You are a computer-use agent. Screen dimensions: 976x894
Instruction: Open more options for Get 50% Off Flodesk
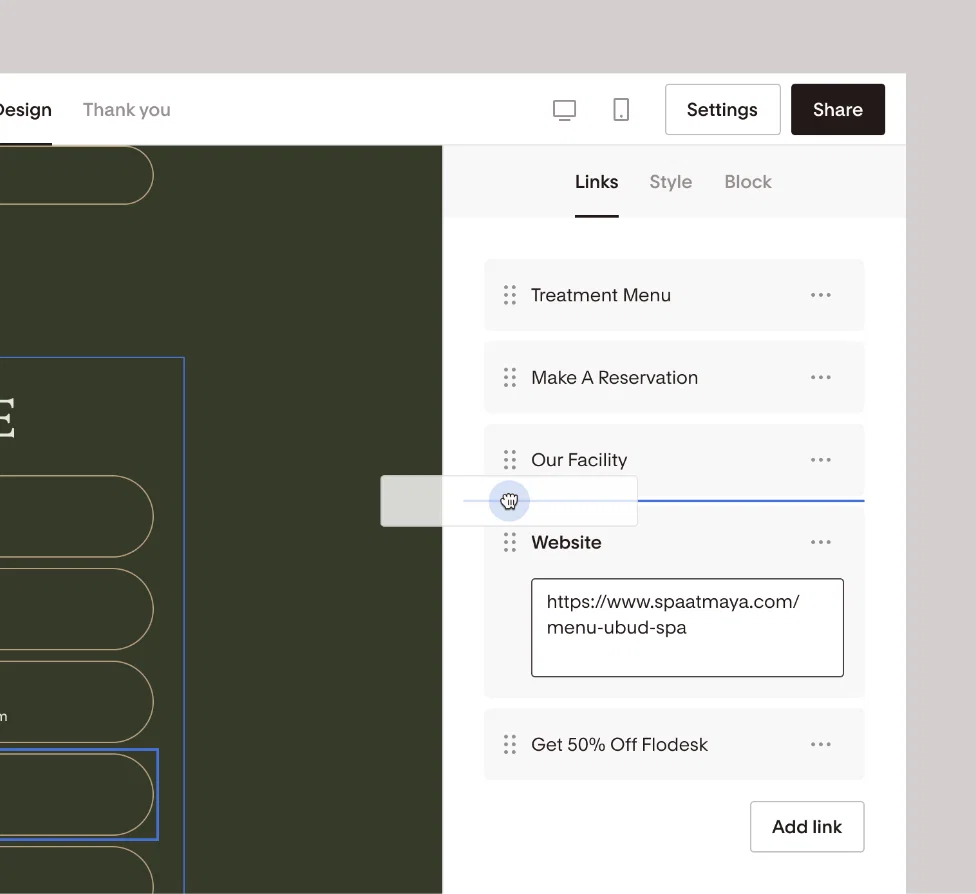pyautogui.click(x=820, y=745)
